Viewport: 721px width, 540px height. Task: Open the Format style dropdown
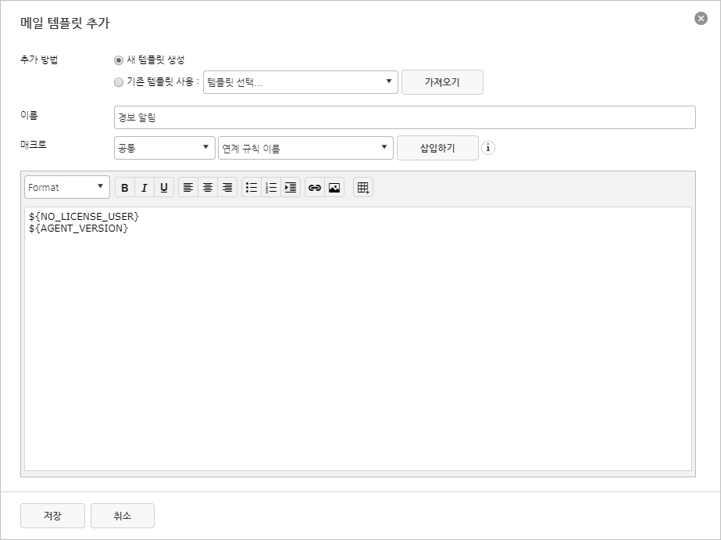pos(67,187)
